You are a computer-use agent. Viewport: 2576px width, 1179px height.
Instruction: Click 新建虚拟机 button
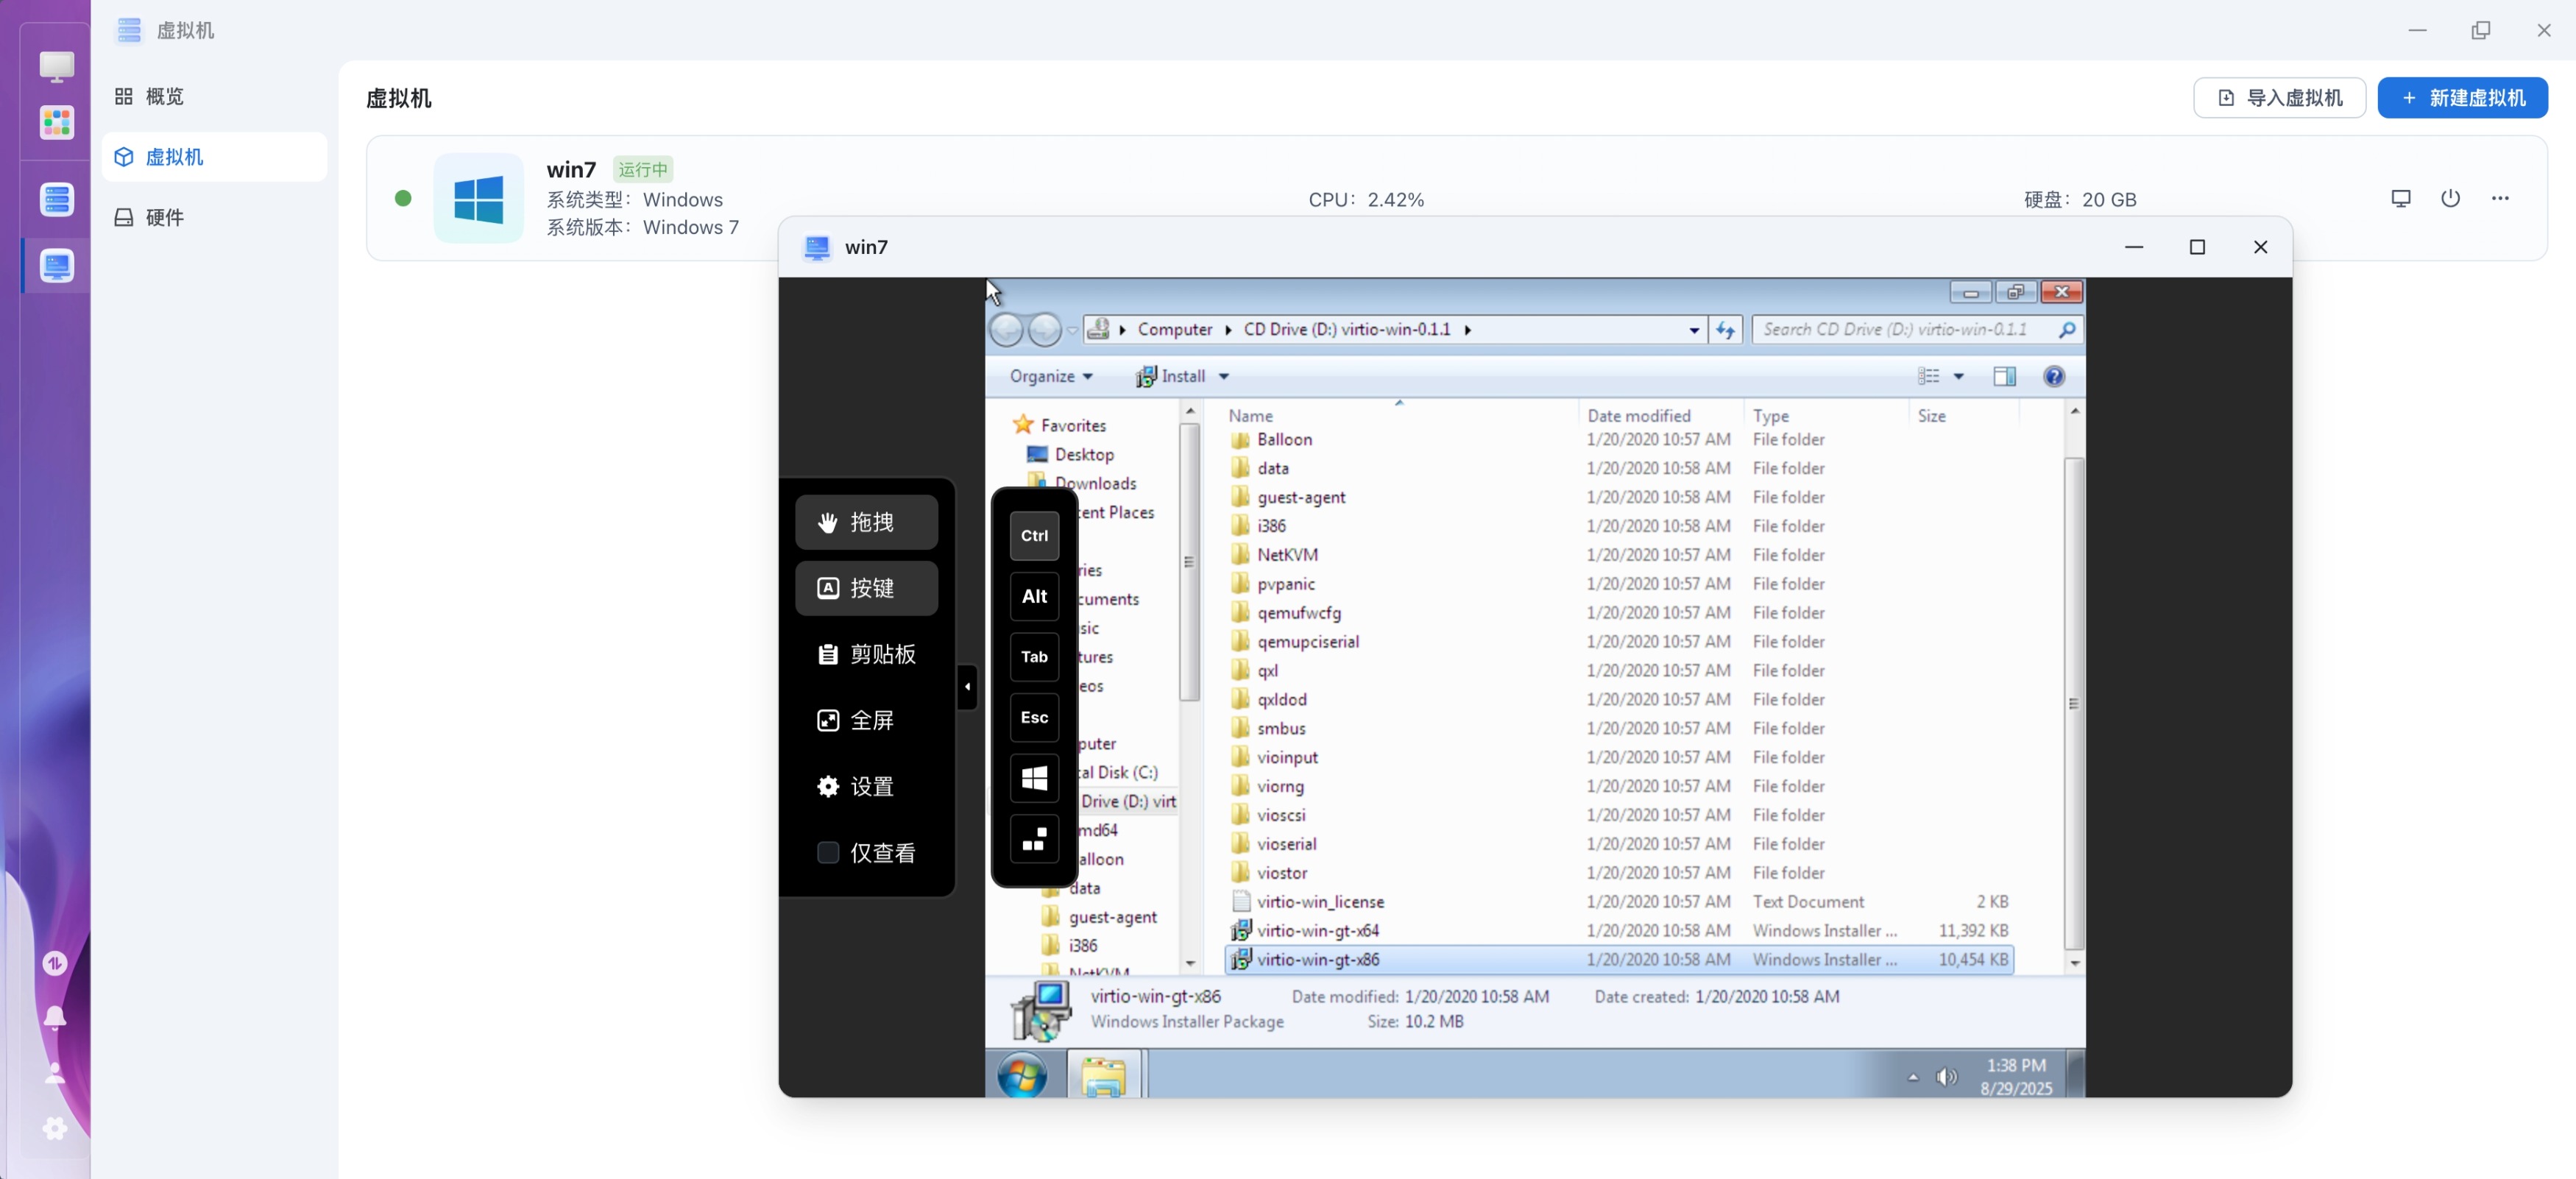(x=2462, y=98)
